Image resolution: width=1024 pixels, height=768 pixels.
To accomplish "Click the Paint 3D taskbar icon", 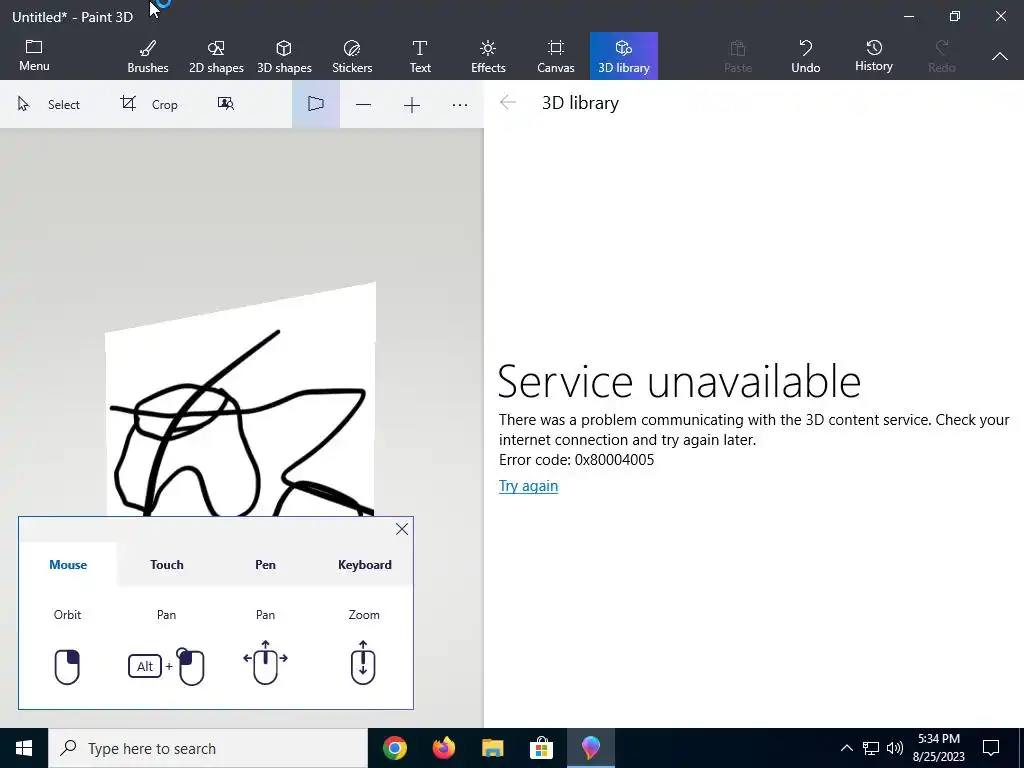I will tap(590, 748).
